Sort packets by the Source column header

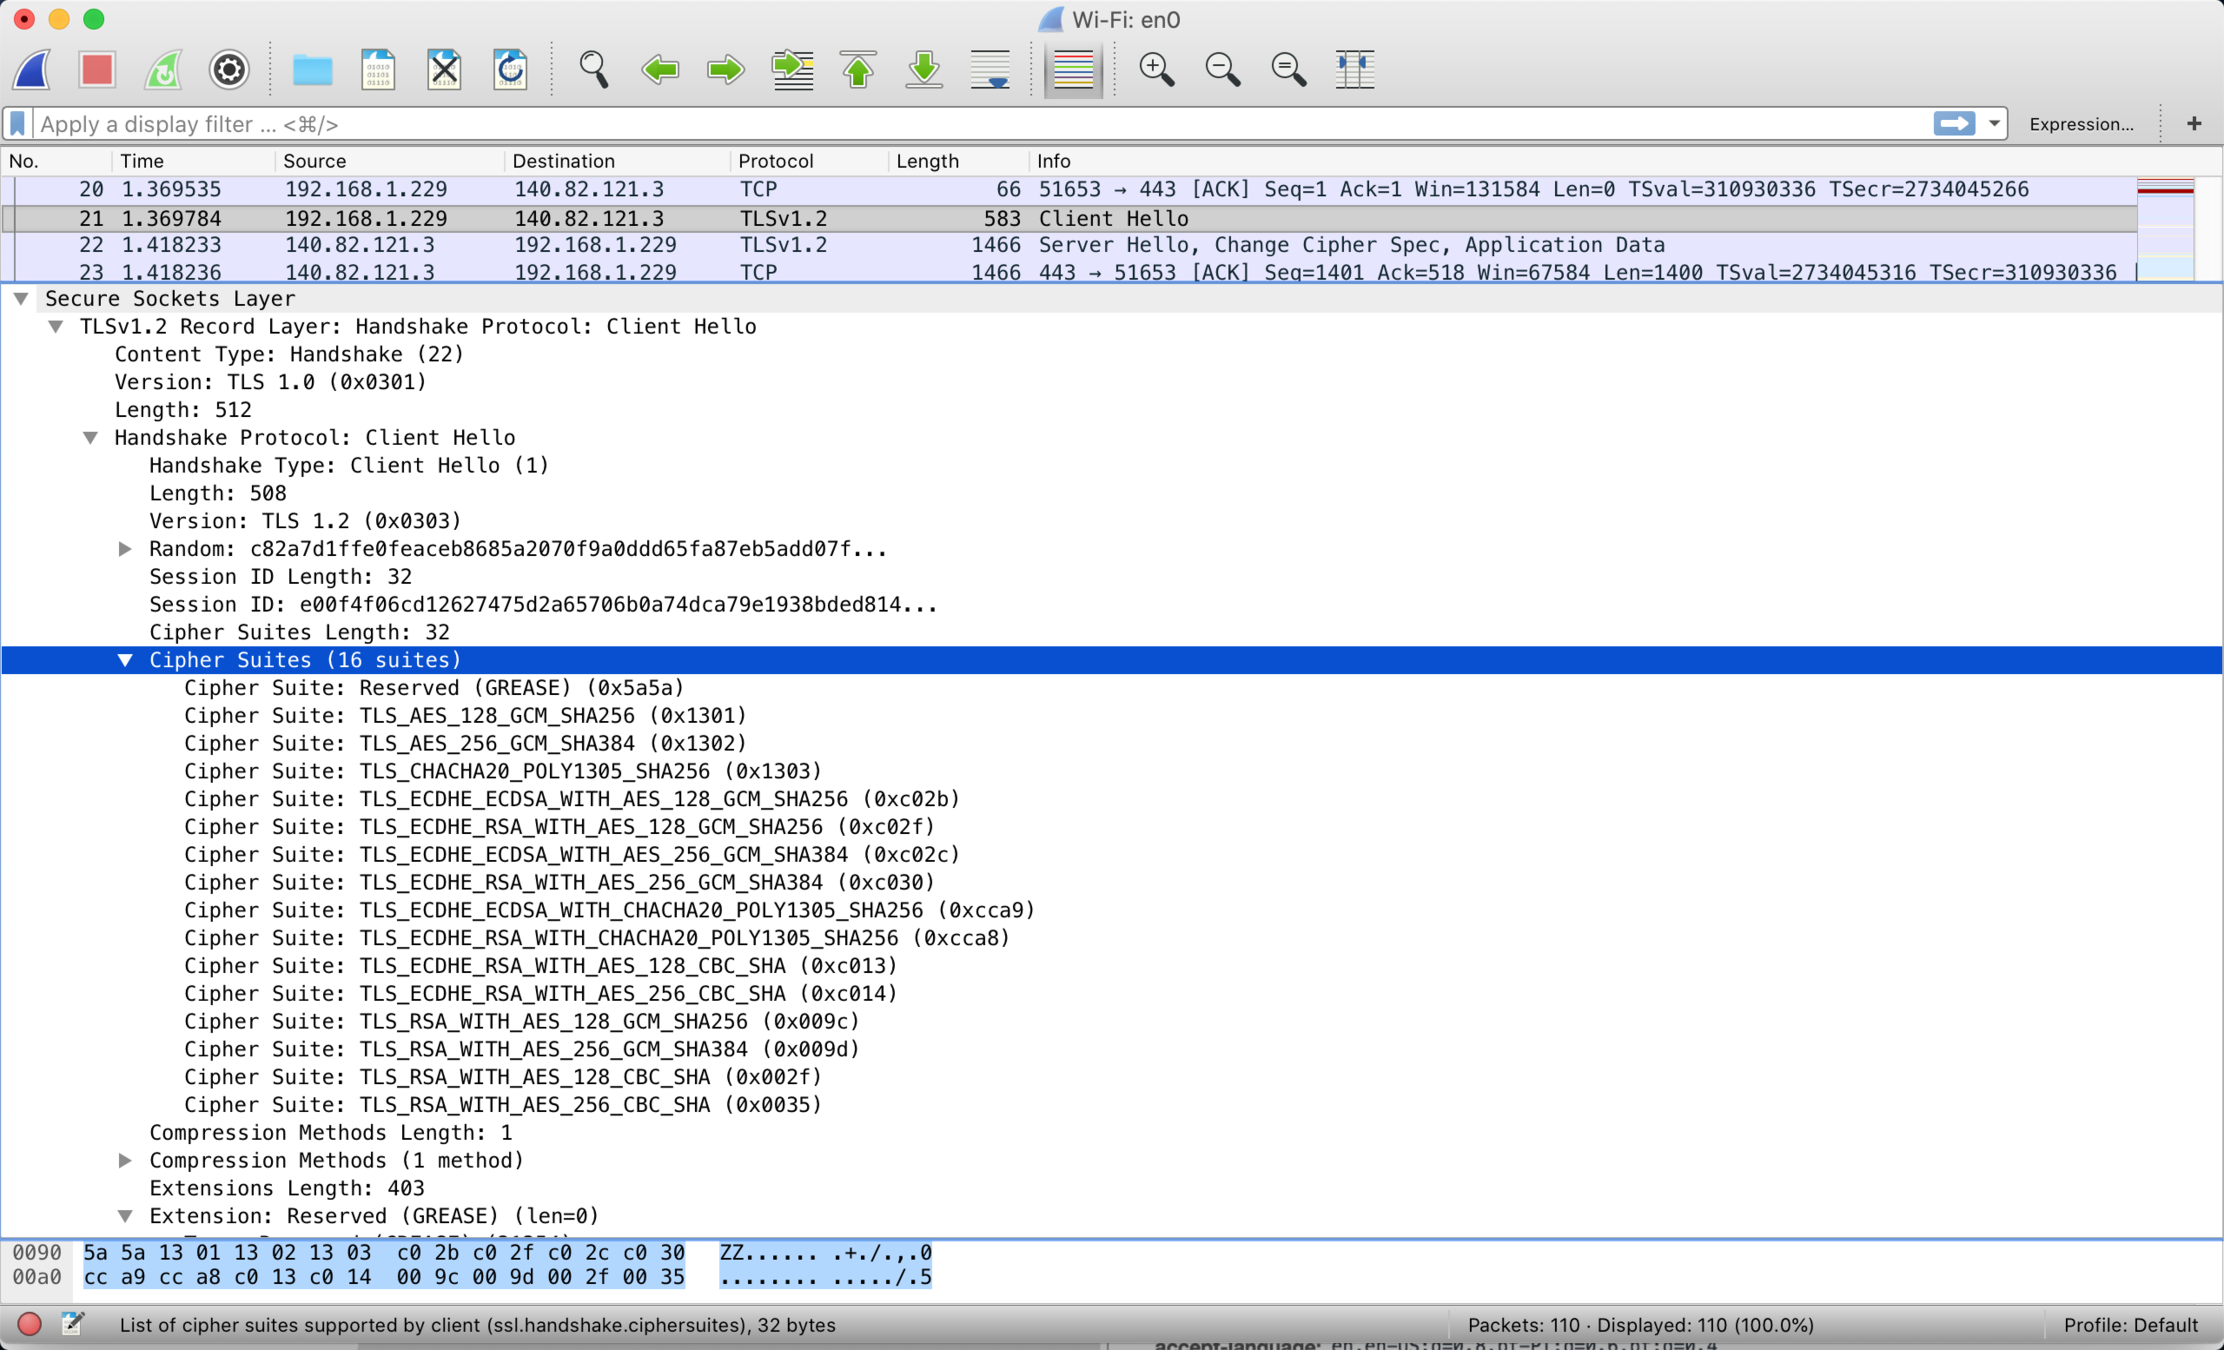pyautogui.click(x=314, y=161)
